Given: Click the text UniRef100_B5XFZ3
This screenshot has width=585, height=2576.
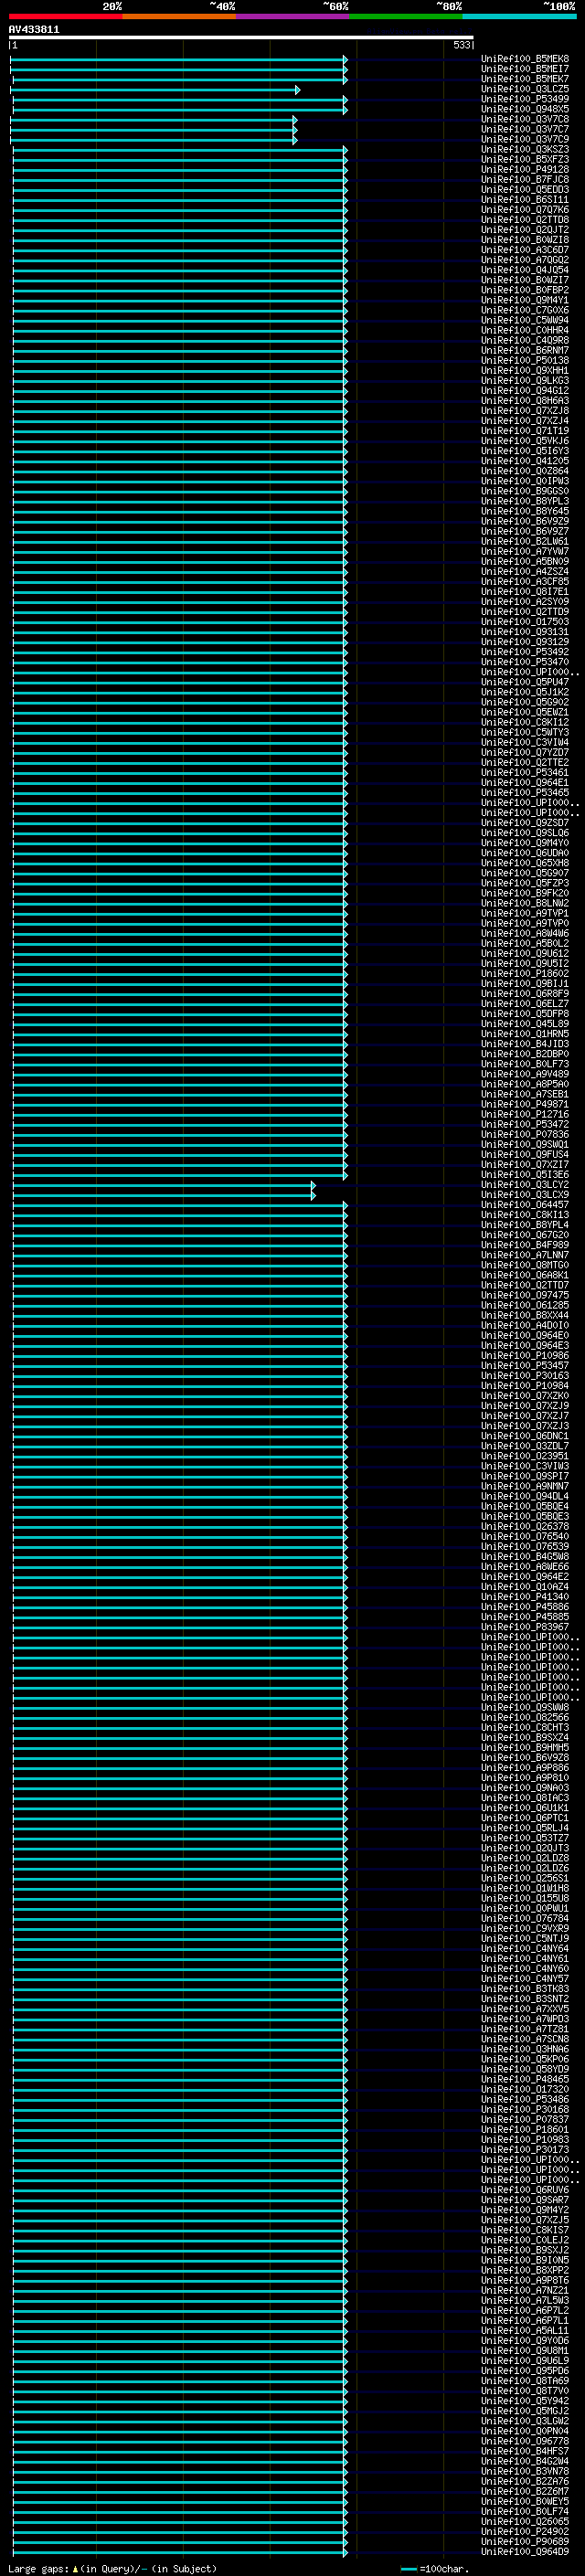Looking at the screenshot, I should click(524, 159).
